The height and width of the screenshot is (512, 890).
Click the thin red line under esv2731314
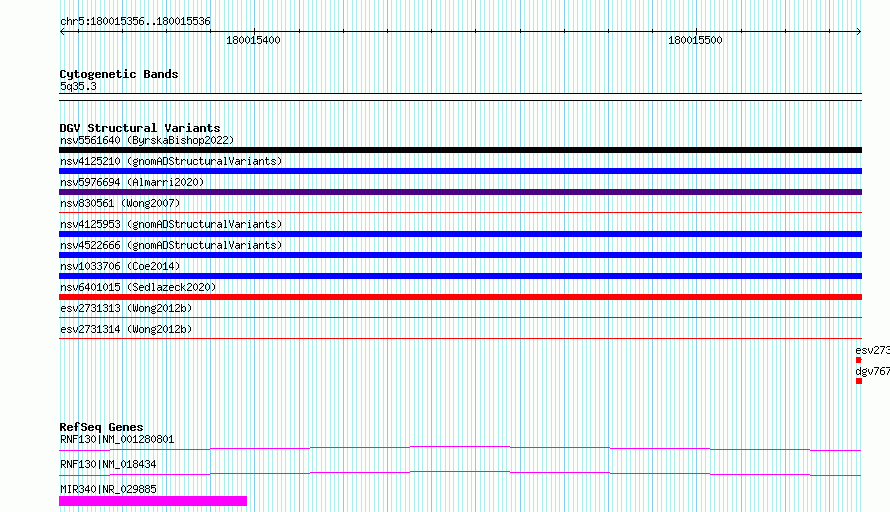click(460, 339)
